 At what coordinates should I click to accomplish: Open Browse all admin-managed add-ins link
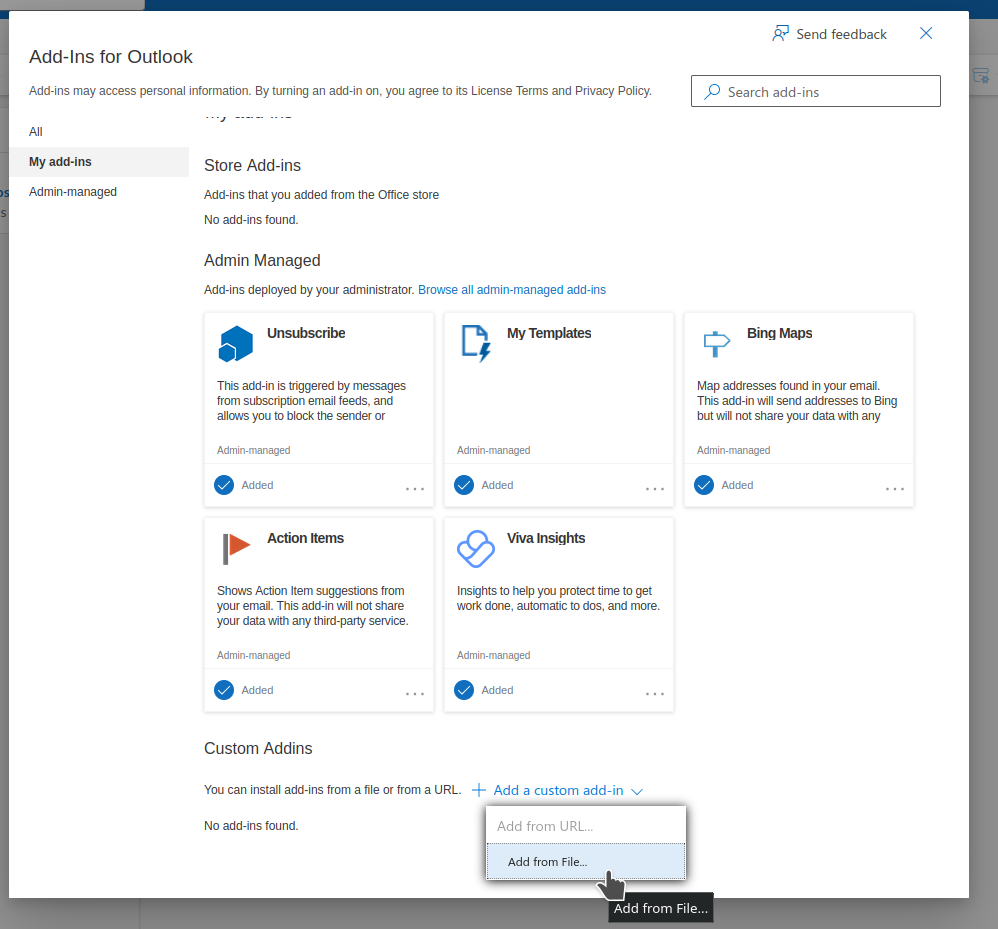click(512, 289)
